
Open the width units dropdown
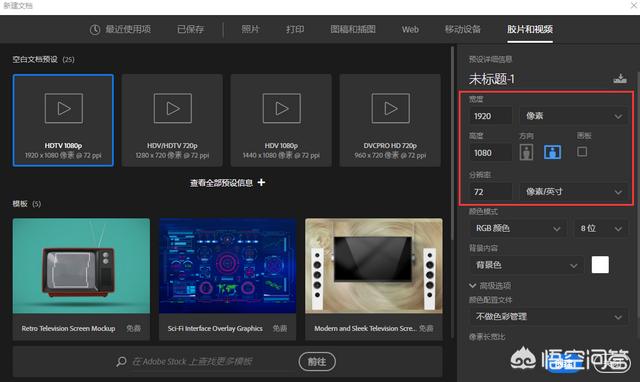click(x=573, y=116)
